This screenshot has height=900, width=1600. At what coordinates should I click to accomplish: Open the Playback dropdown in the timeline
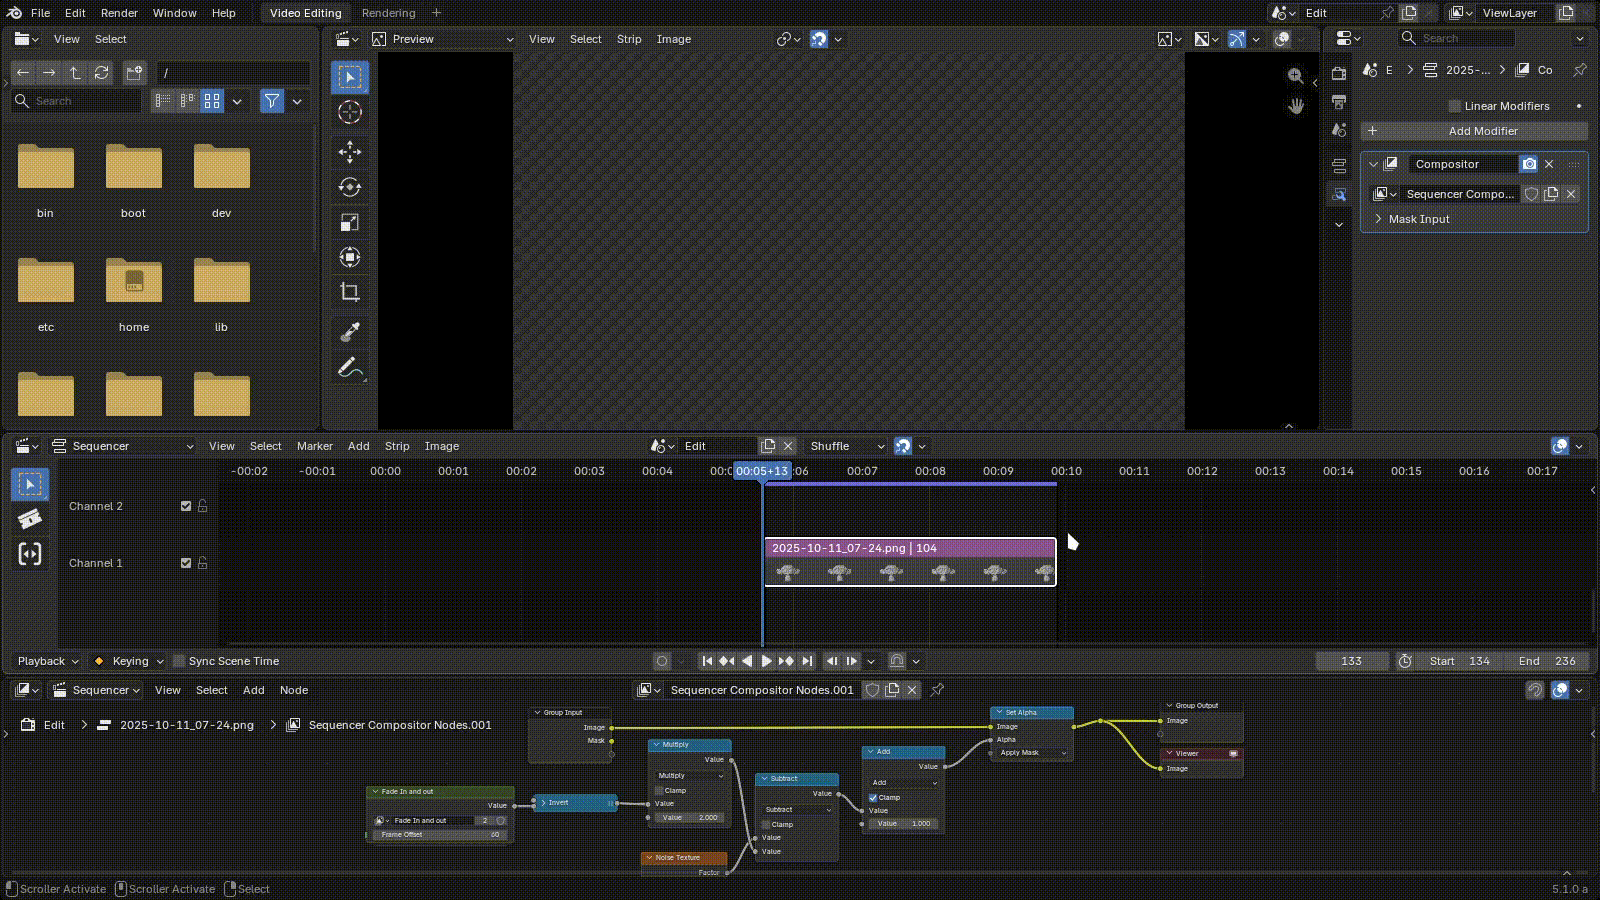click(47, 661)
